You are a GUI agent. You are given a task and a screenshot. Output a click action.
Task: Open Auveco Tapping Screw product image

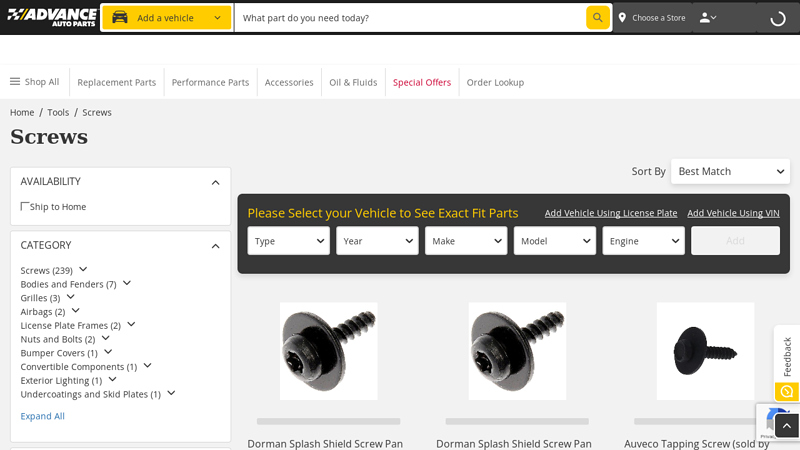click(x=706, y=351)
